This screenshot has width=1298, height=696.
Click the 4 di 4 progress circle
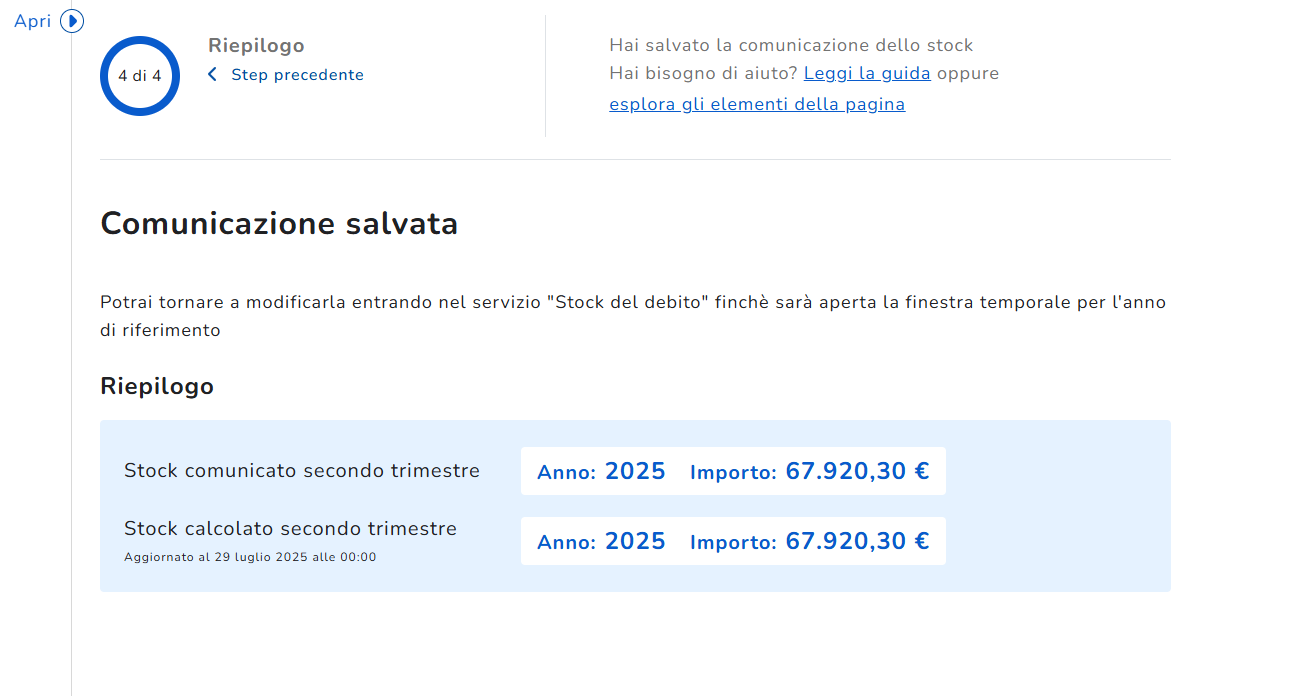(140, 76)
